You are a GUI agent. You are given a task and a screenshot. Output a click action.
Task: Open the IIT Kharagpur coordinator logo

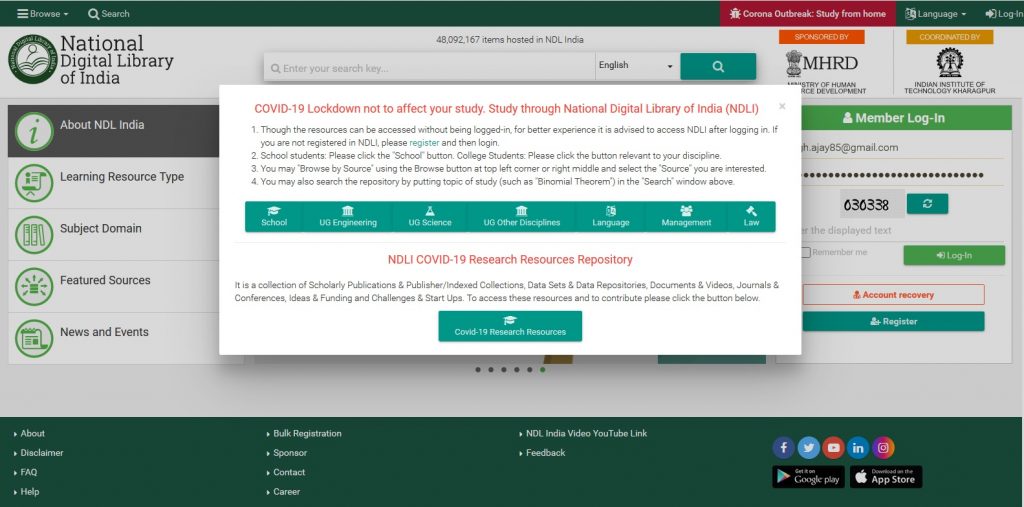(950, 71)
